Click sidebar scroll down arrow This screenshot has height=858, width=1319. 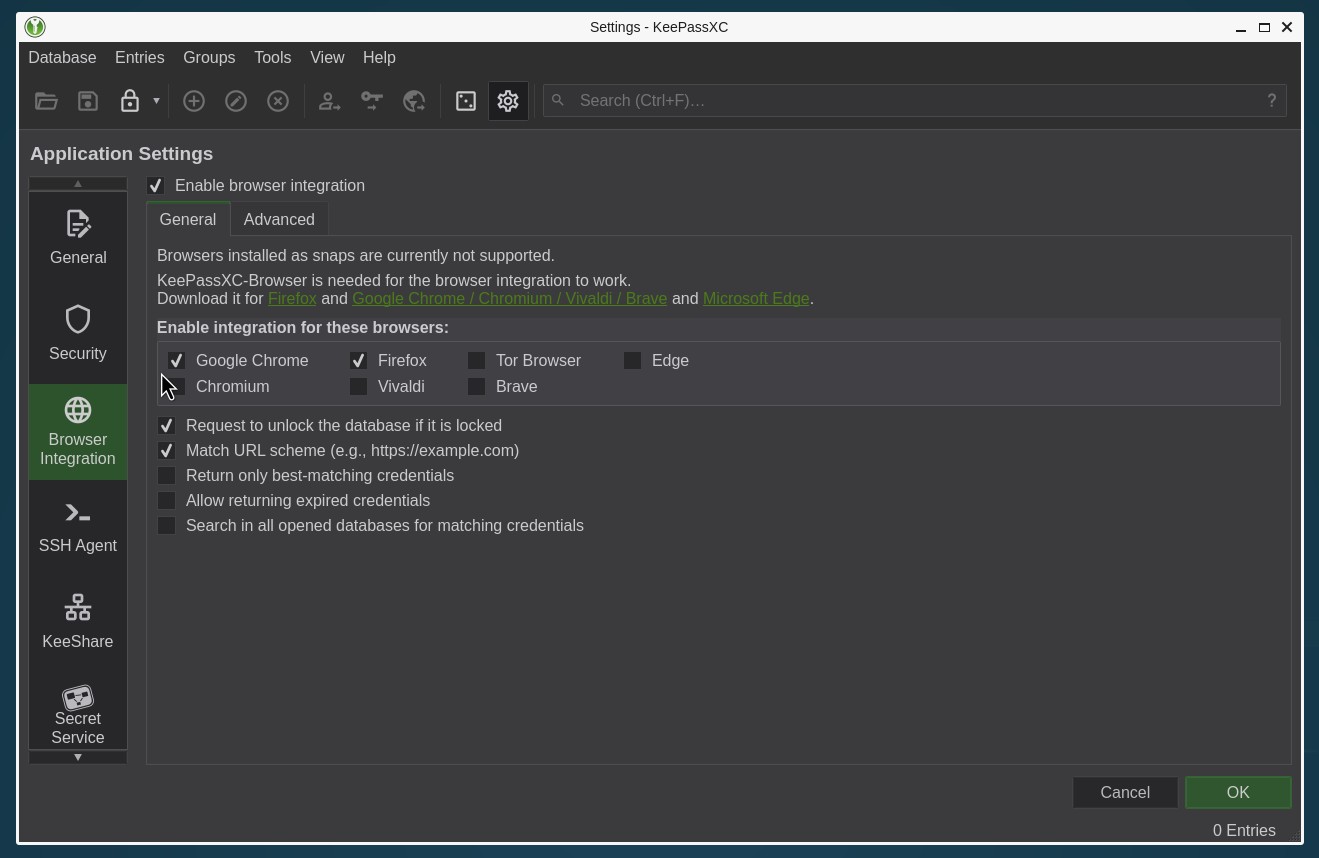point(78,757)
